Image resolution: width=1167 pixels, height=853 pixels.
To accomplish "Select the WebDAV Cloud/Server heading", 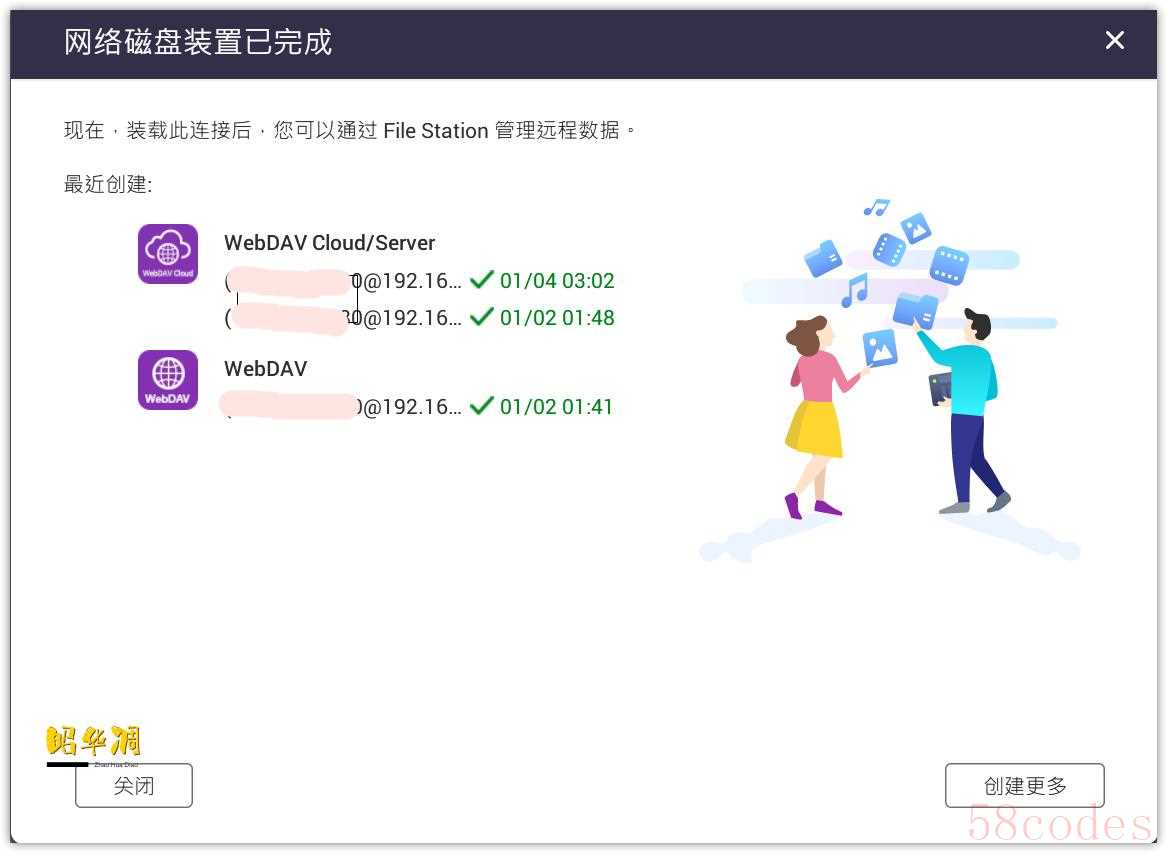I will (x=330, y=243).
